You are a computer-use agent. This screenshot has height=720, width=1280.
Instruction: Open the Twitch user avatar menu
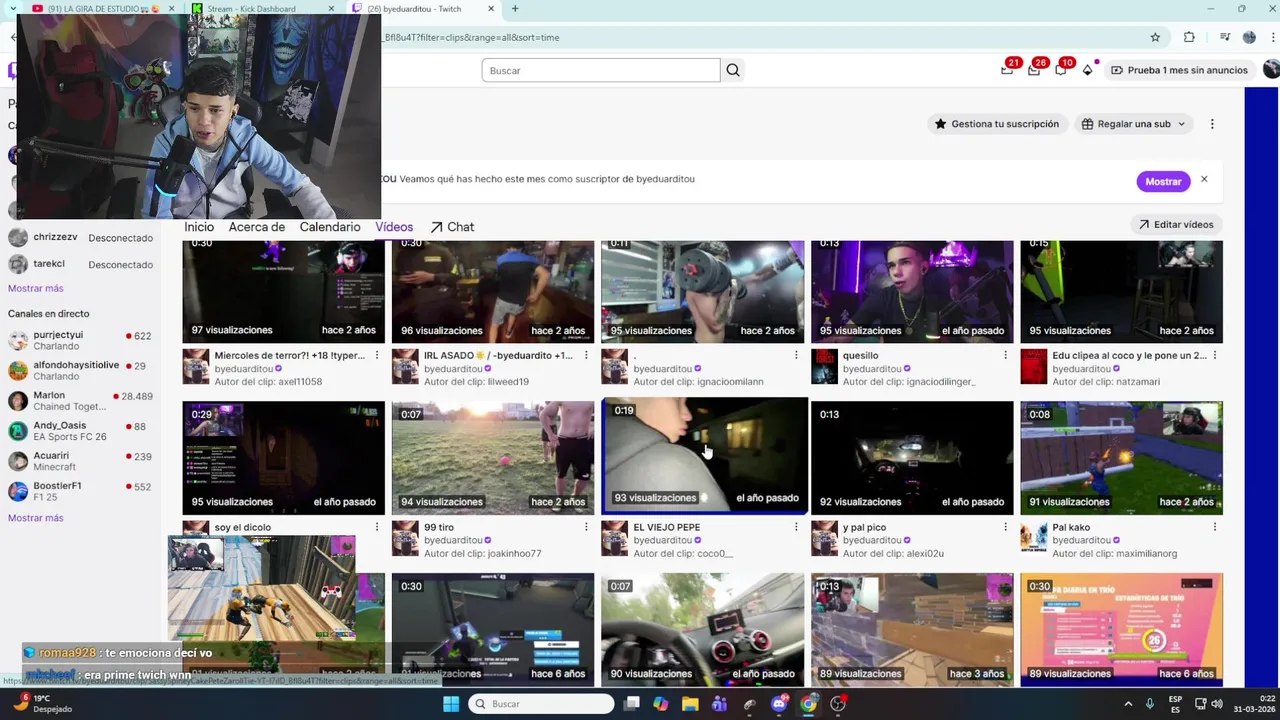tap(1271, 70)
